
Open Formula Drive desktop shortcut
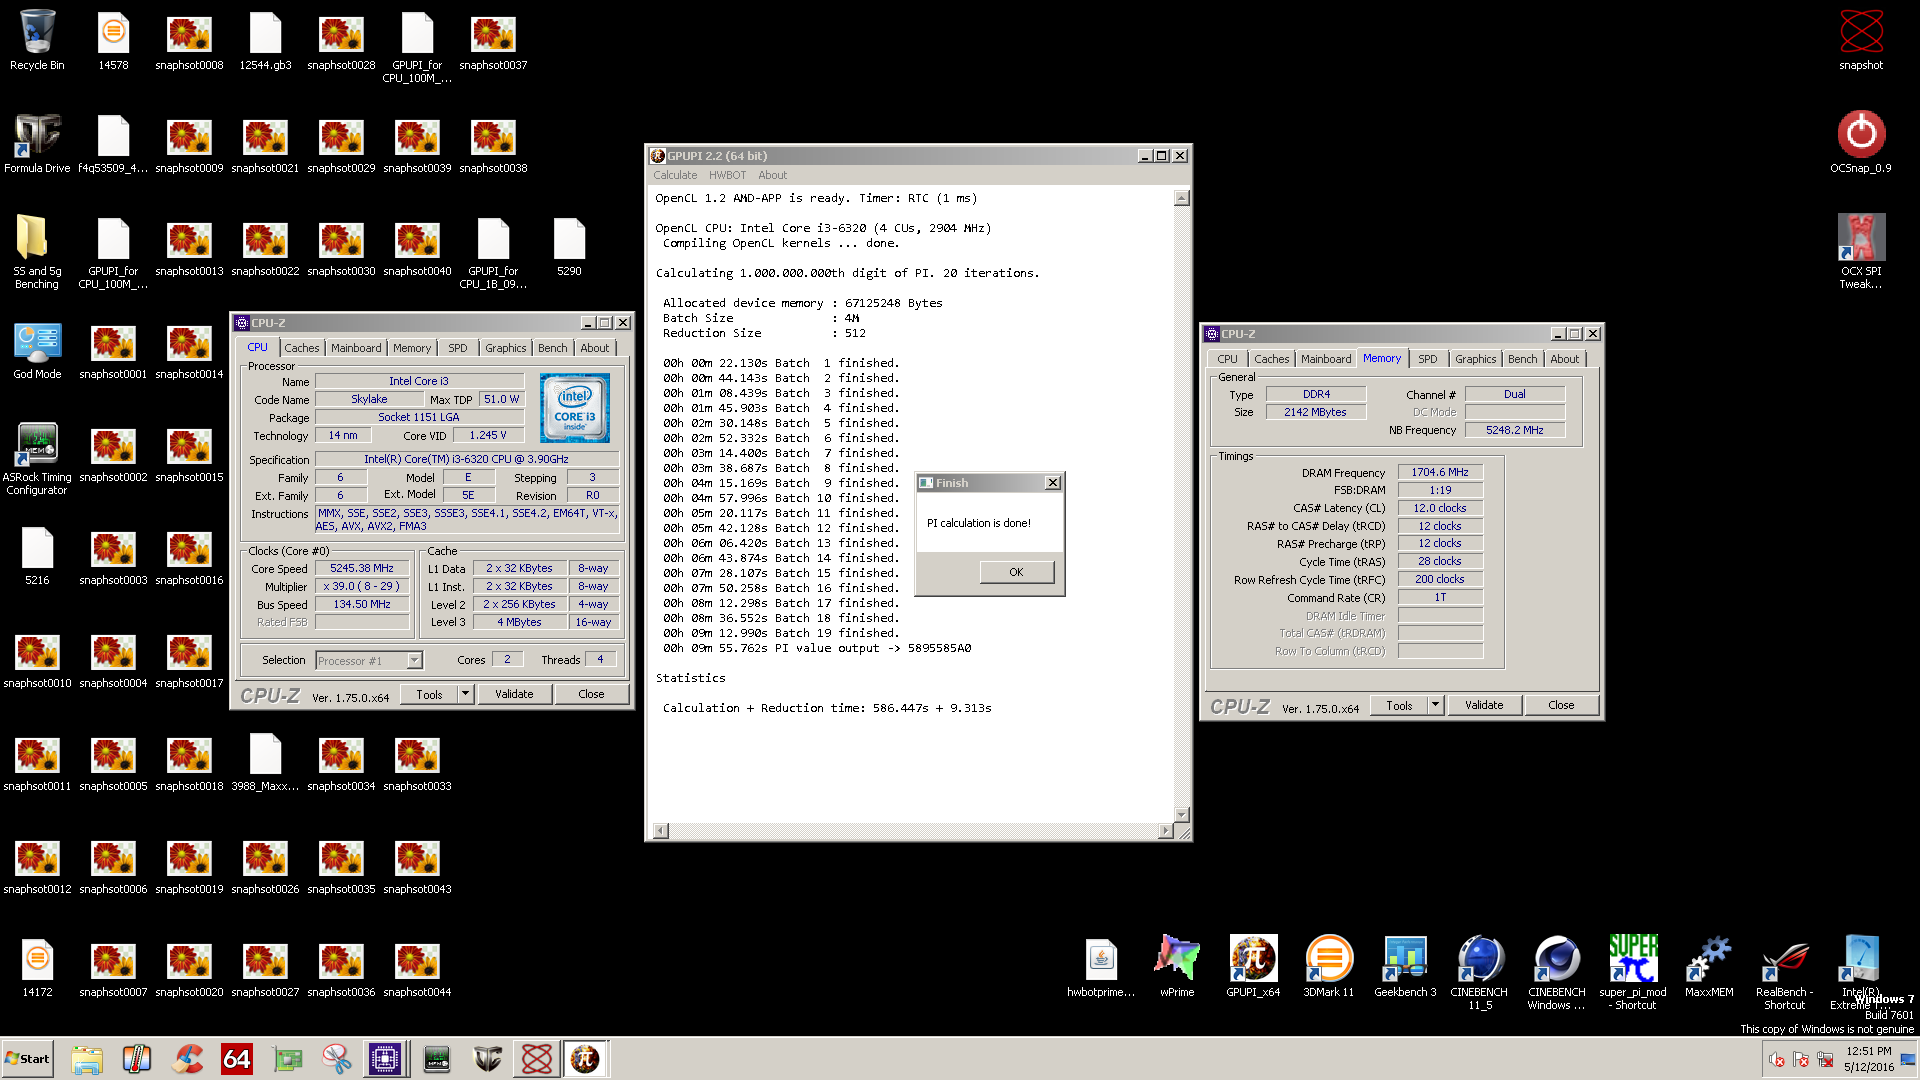pyautogui.click(x=37, y=143)
